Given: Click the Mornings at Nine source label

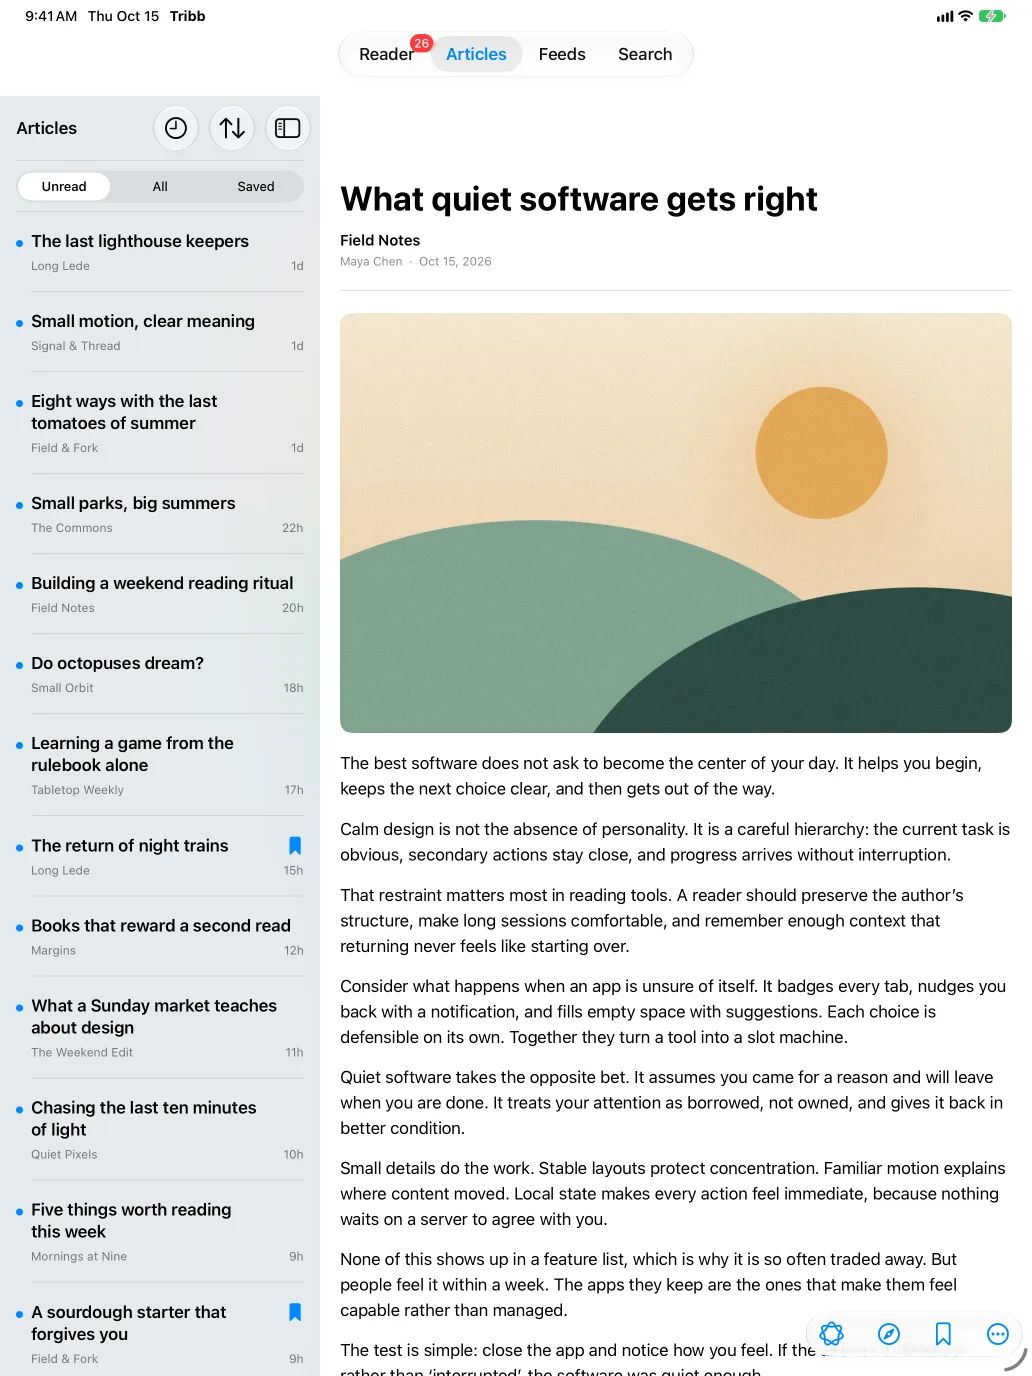Looking at the screenshot, I should pos(79,1257).
